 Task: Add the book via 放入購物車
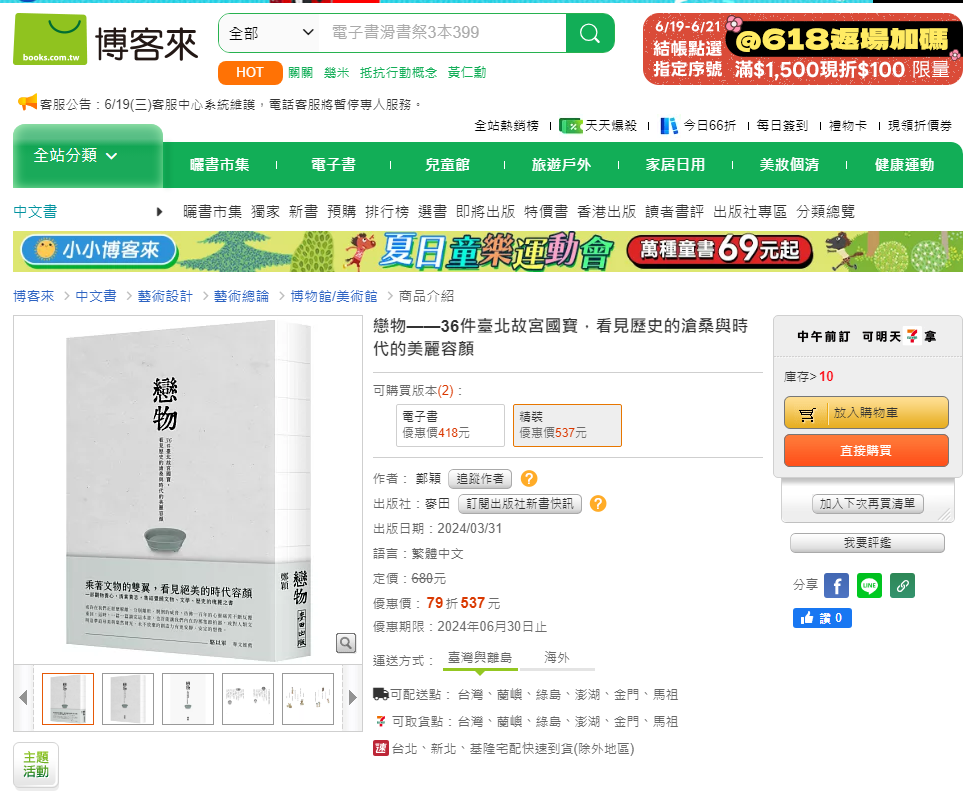coord(866,413)
